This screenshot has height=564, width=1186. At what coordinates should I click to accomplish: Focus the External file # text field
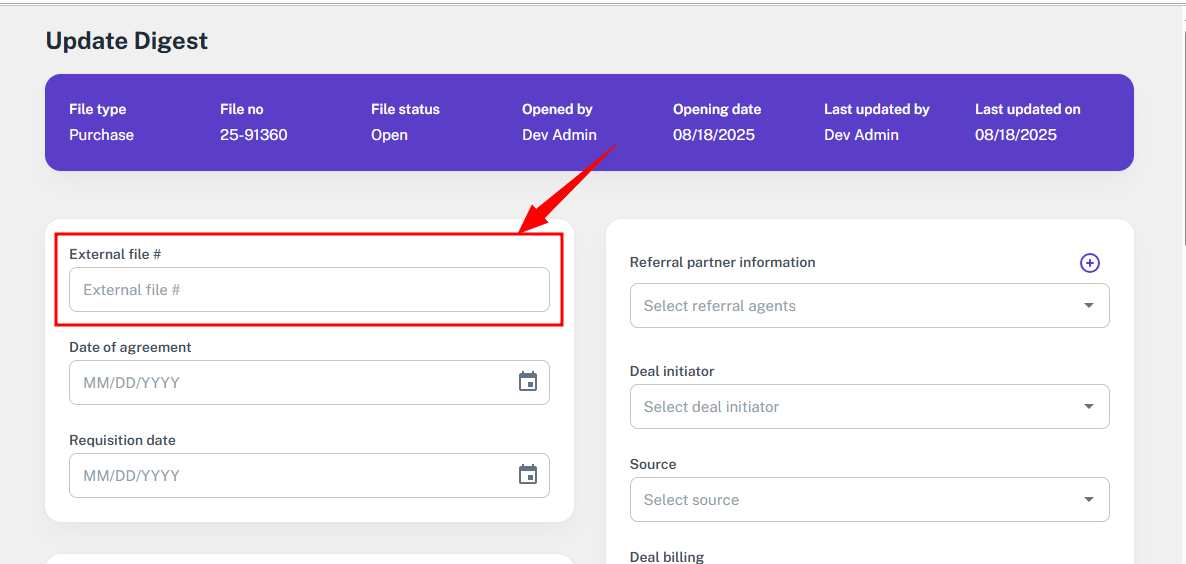pyautogui.click(x=309, y=290)
